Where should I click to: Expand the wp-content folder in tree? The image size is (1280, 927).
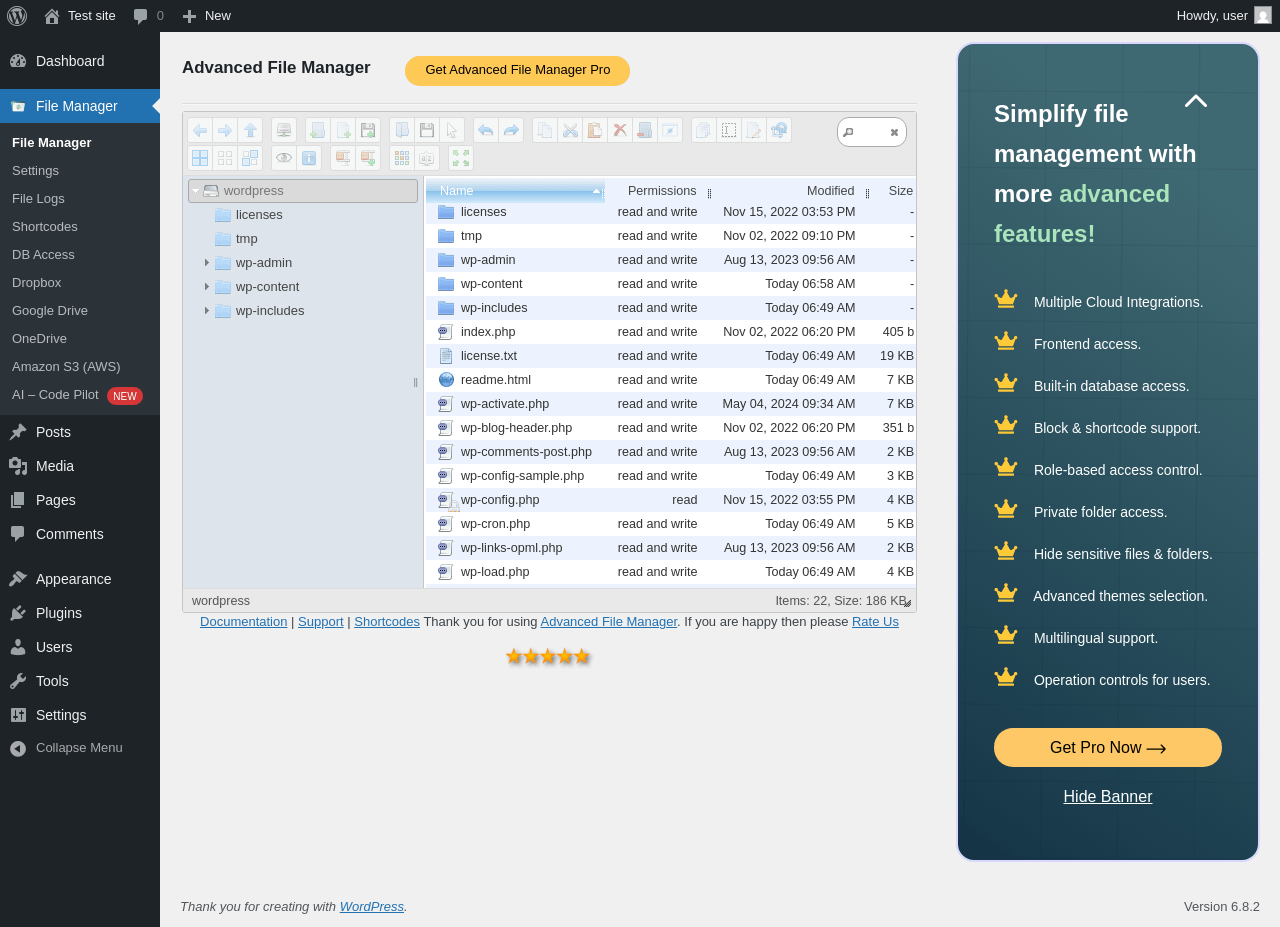(x=207, y=287)
